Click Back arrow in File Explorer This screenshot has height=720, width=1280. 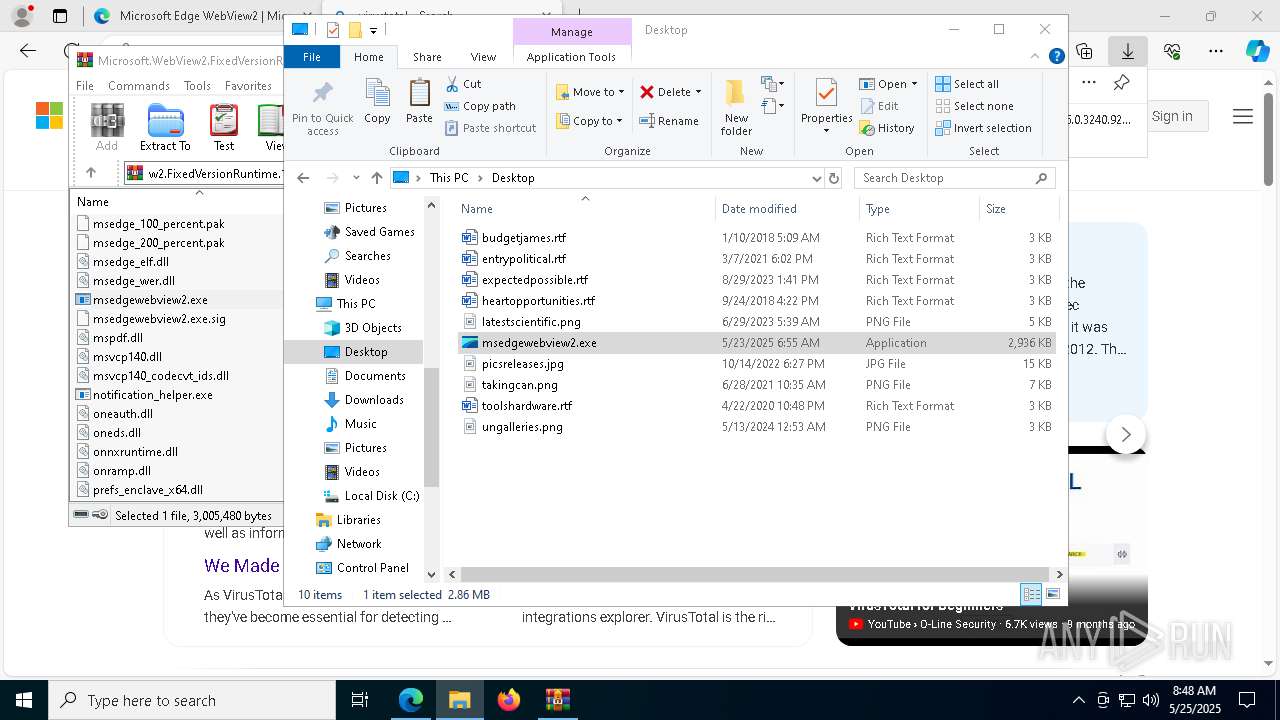pos(304,178)
